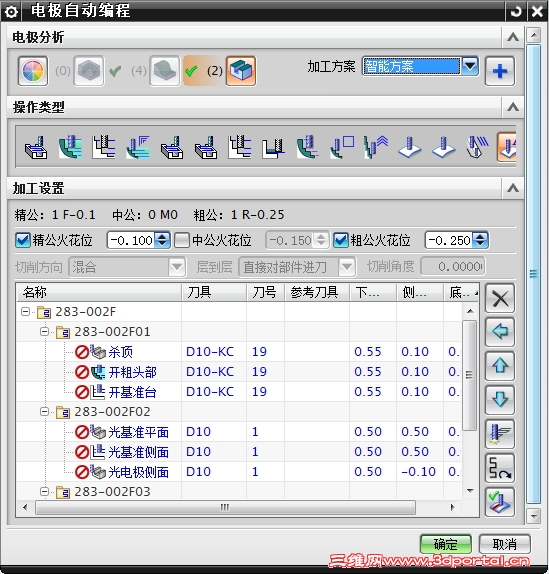Select the grey electrode body icon
The image size is (549, 574).
(x=89, y=71)
